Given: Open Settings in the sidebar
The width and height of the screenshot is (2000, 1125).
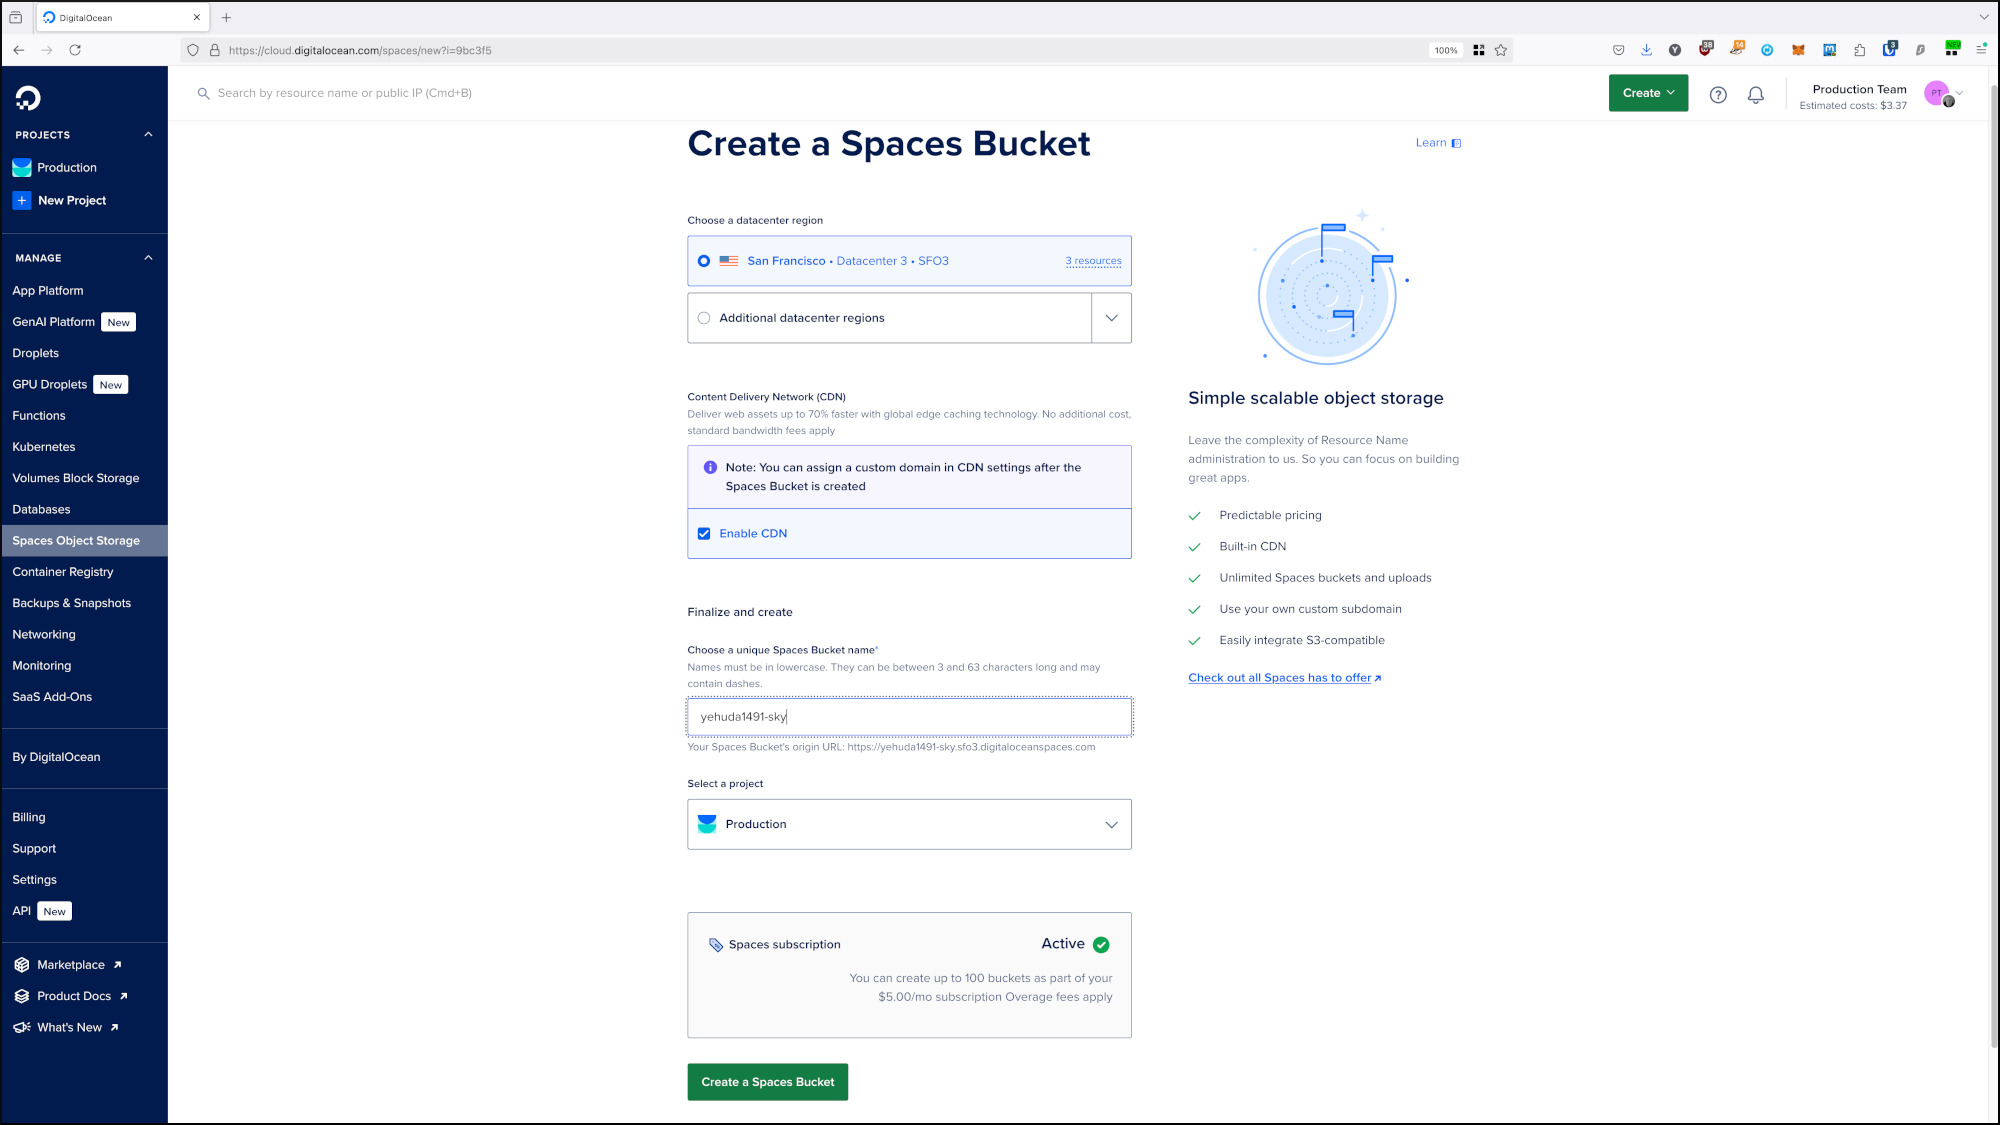Looking at the screenshot, I should 35,880.
